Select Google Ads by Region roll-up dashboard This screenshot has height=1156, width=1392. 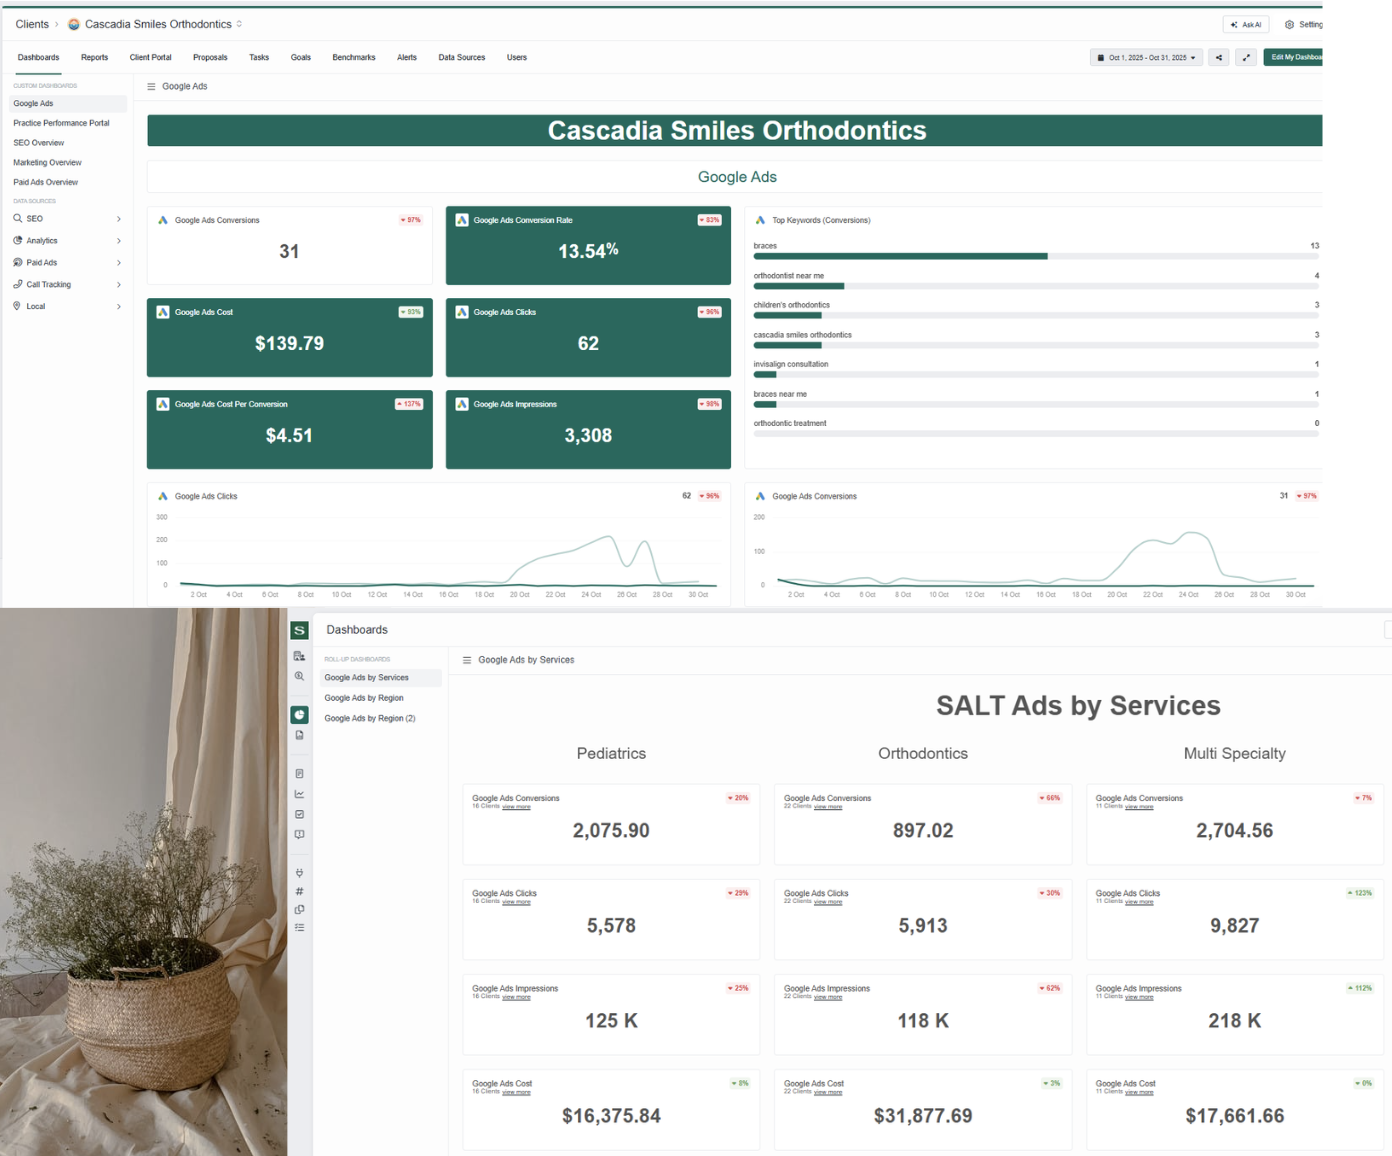364,698
